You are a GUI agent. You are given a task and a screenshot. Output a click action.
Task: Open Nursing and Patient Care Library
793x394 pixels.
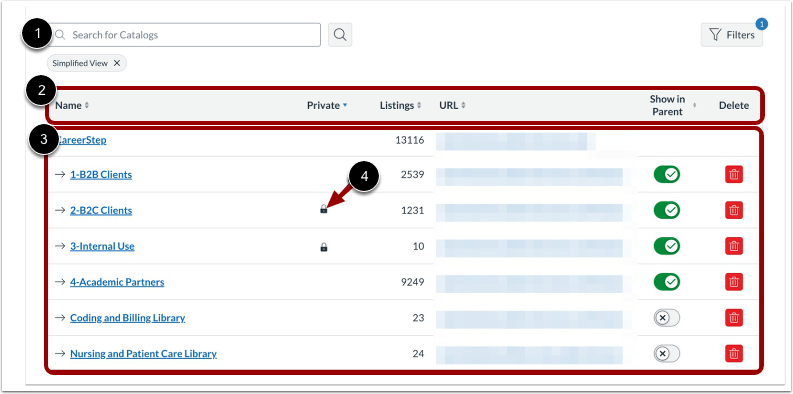click(143, 354)
